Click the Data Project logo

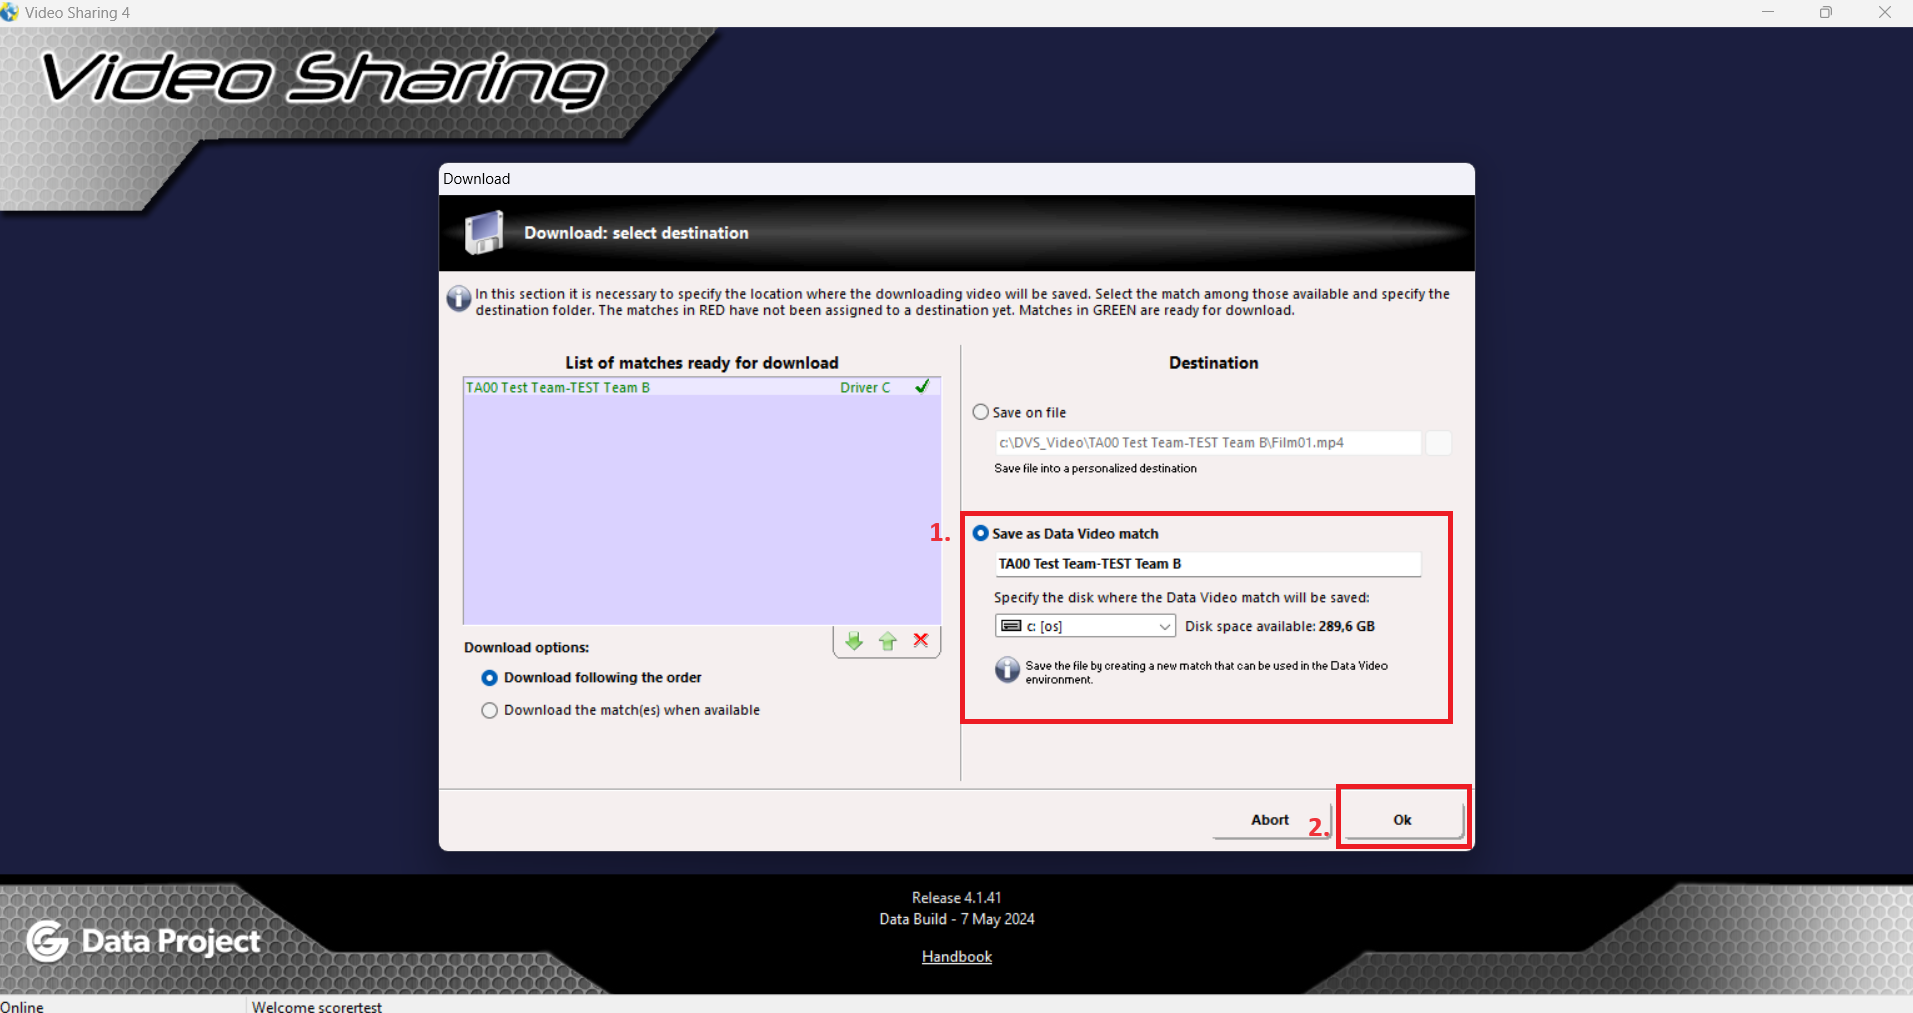(143, 941)
